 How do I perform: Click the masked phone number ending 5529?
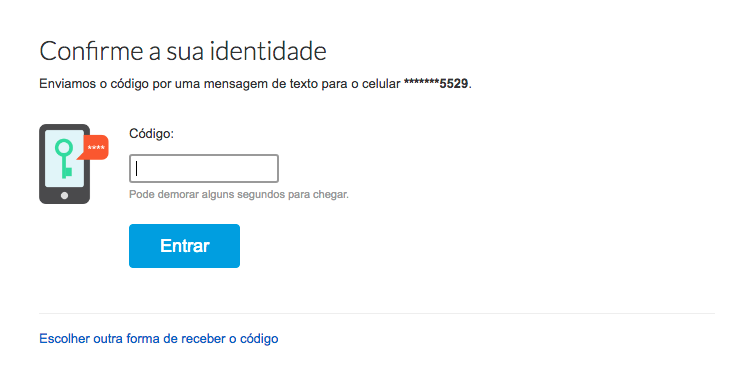point(436,84)
